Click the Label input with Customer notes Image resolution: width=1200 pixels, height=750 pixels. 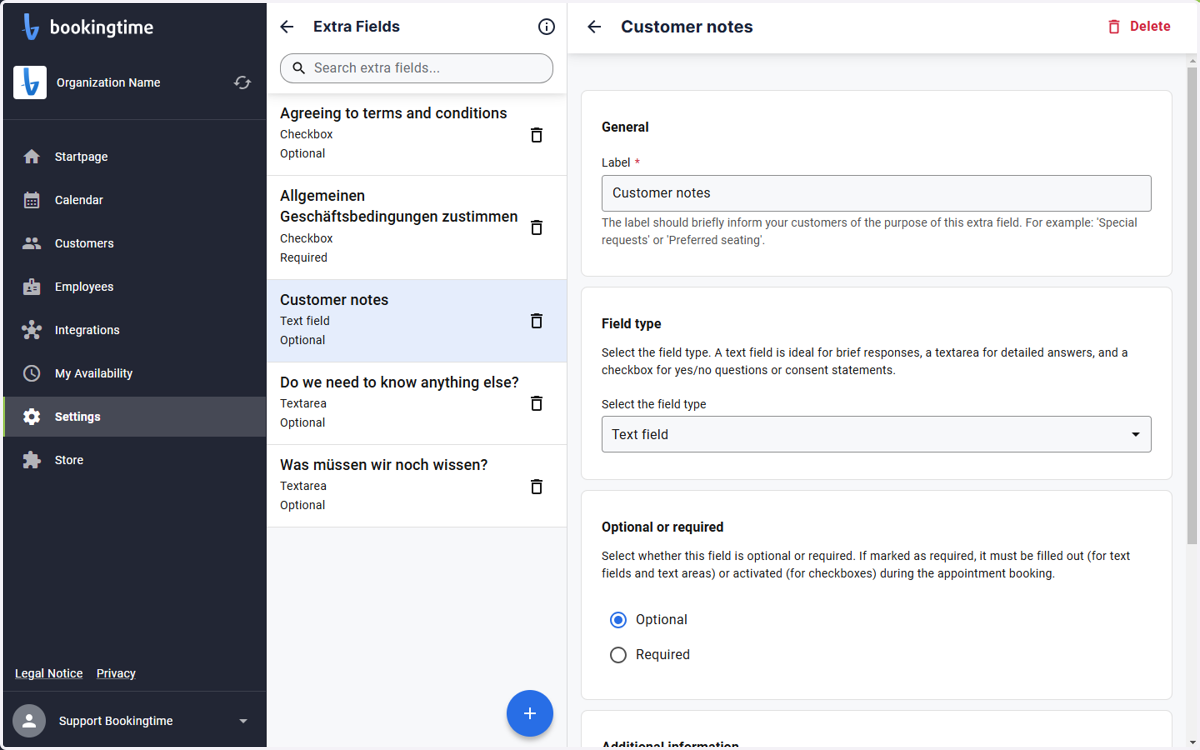tap(876, 193)
